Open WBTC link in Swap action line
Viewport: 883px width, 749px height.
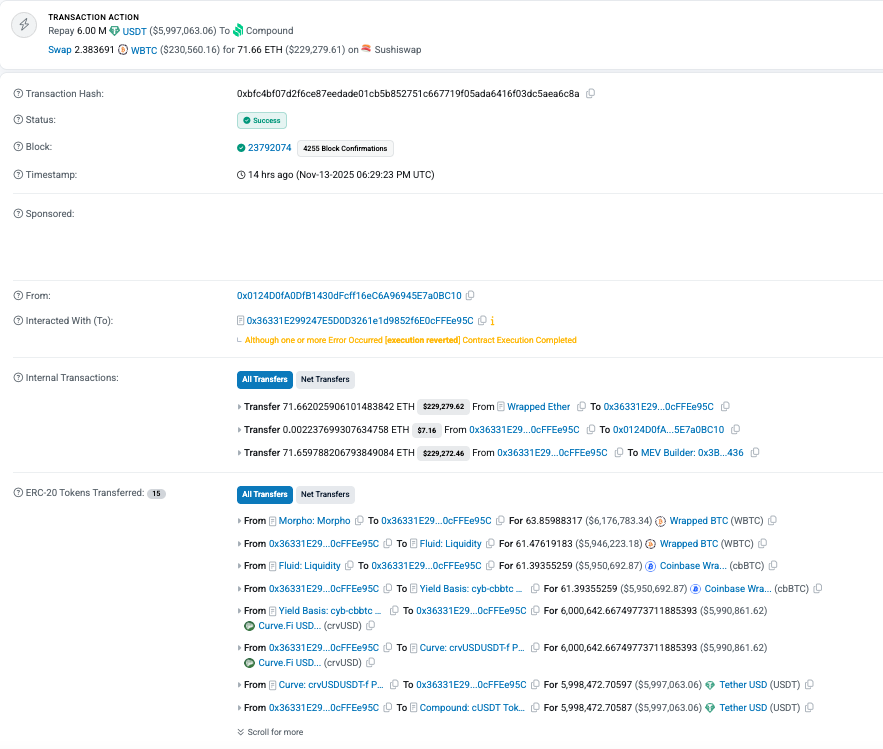pos(144,50)
